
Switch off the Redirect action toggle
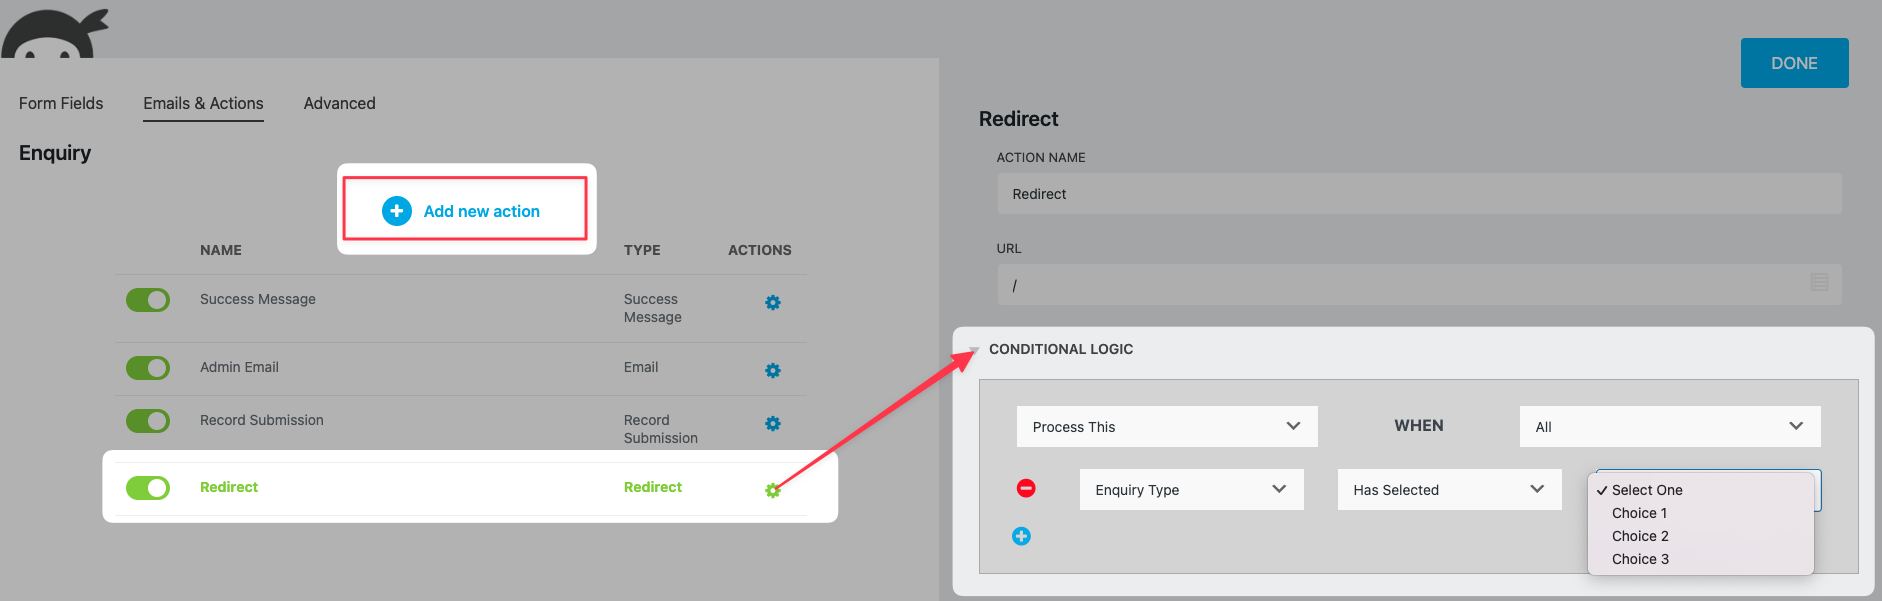click(148, 488)
